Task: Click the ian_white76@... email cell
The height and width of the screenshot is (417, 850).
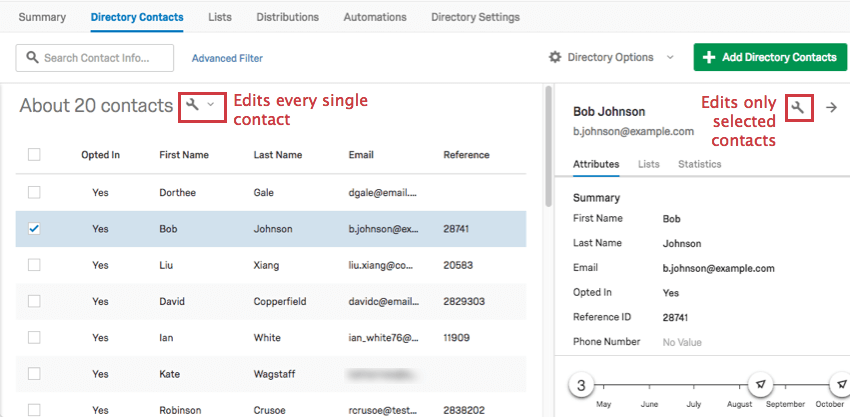Action: [x=384, y=337]
